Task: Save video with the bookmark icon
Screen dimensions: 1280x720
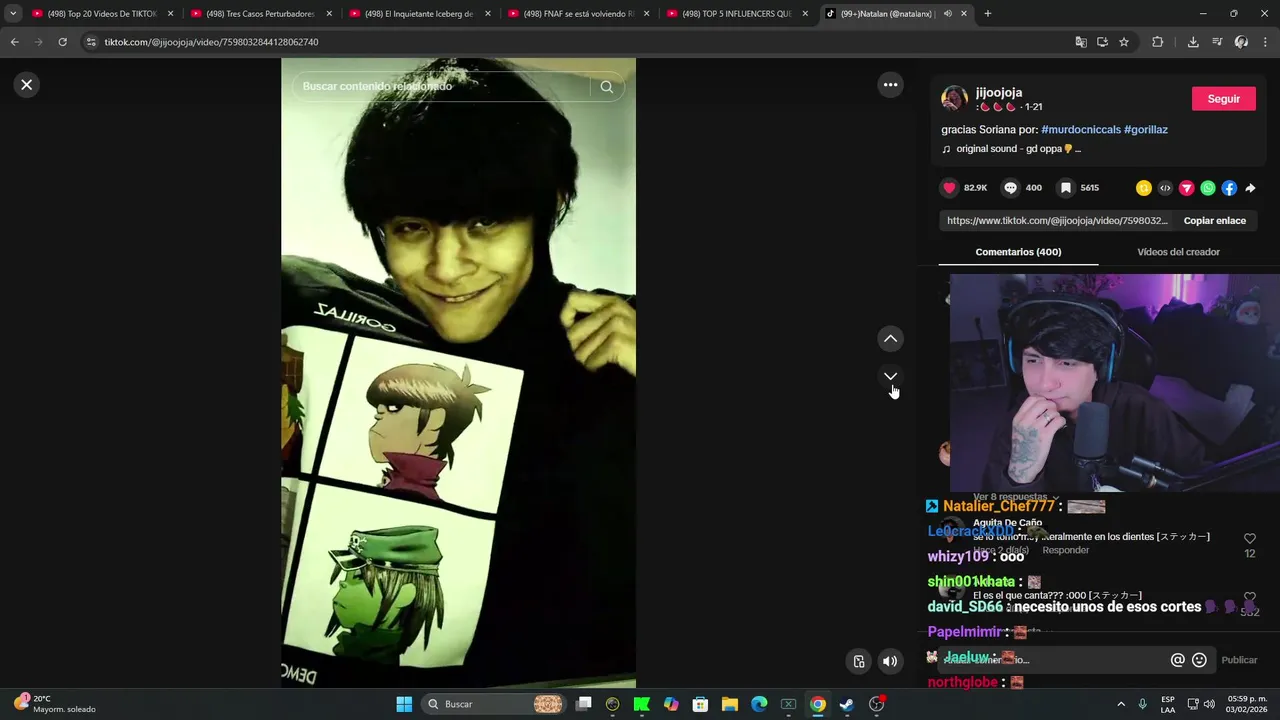Action: click(x=1066, y=188)
